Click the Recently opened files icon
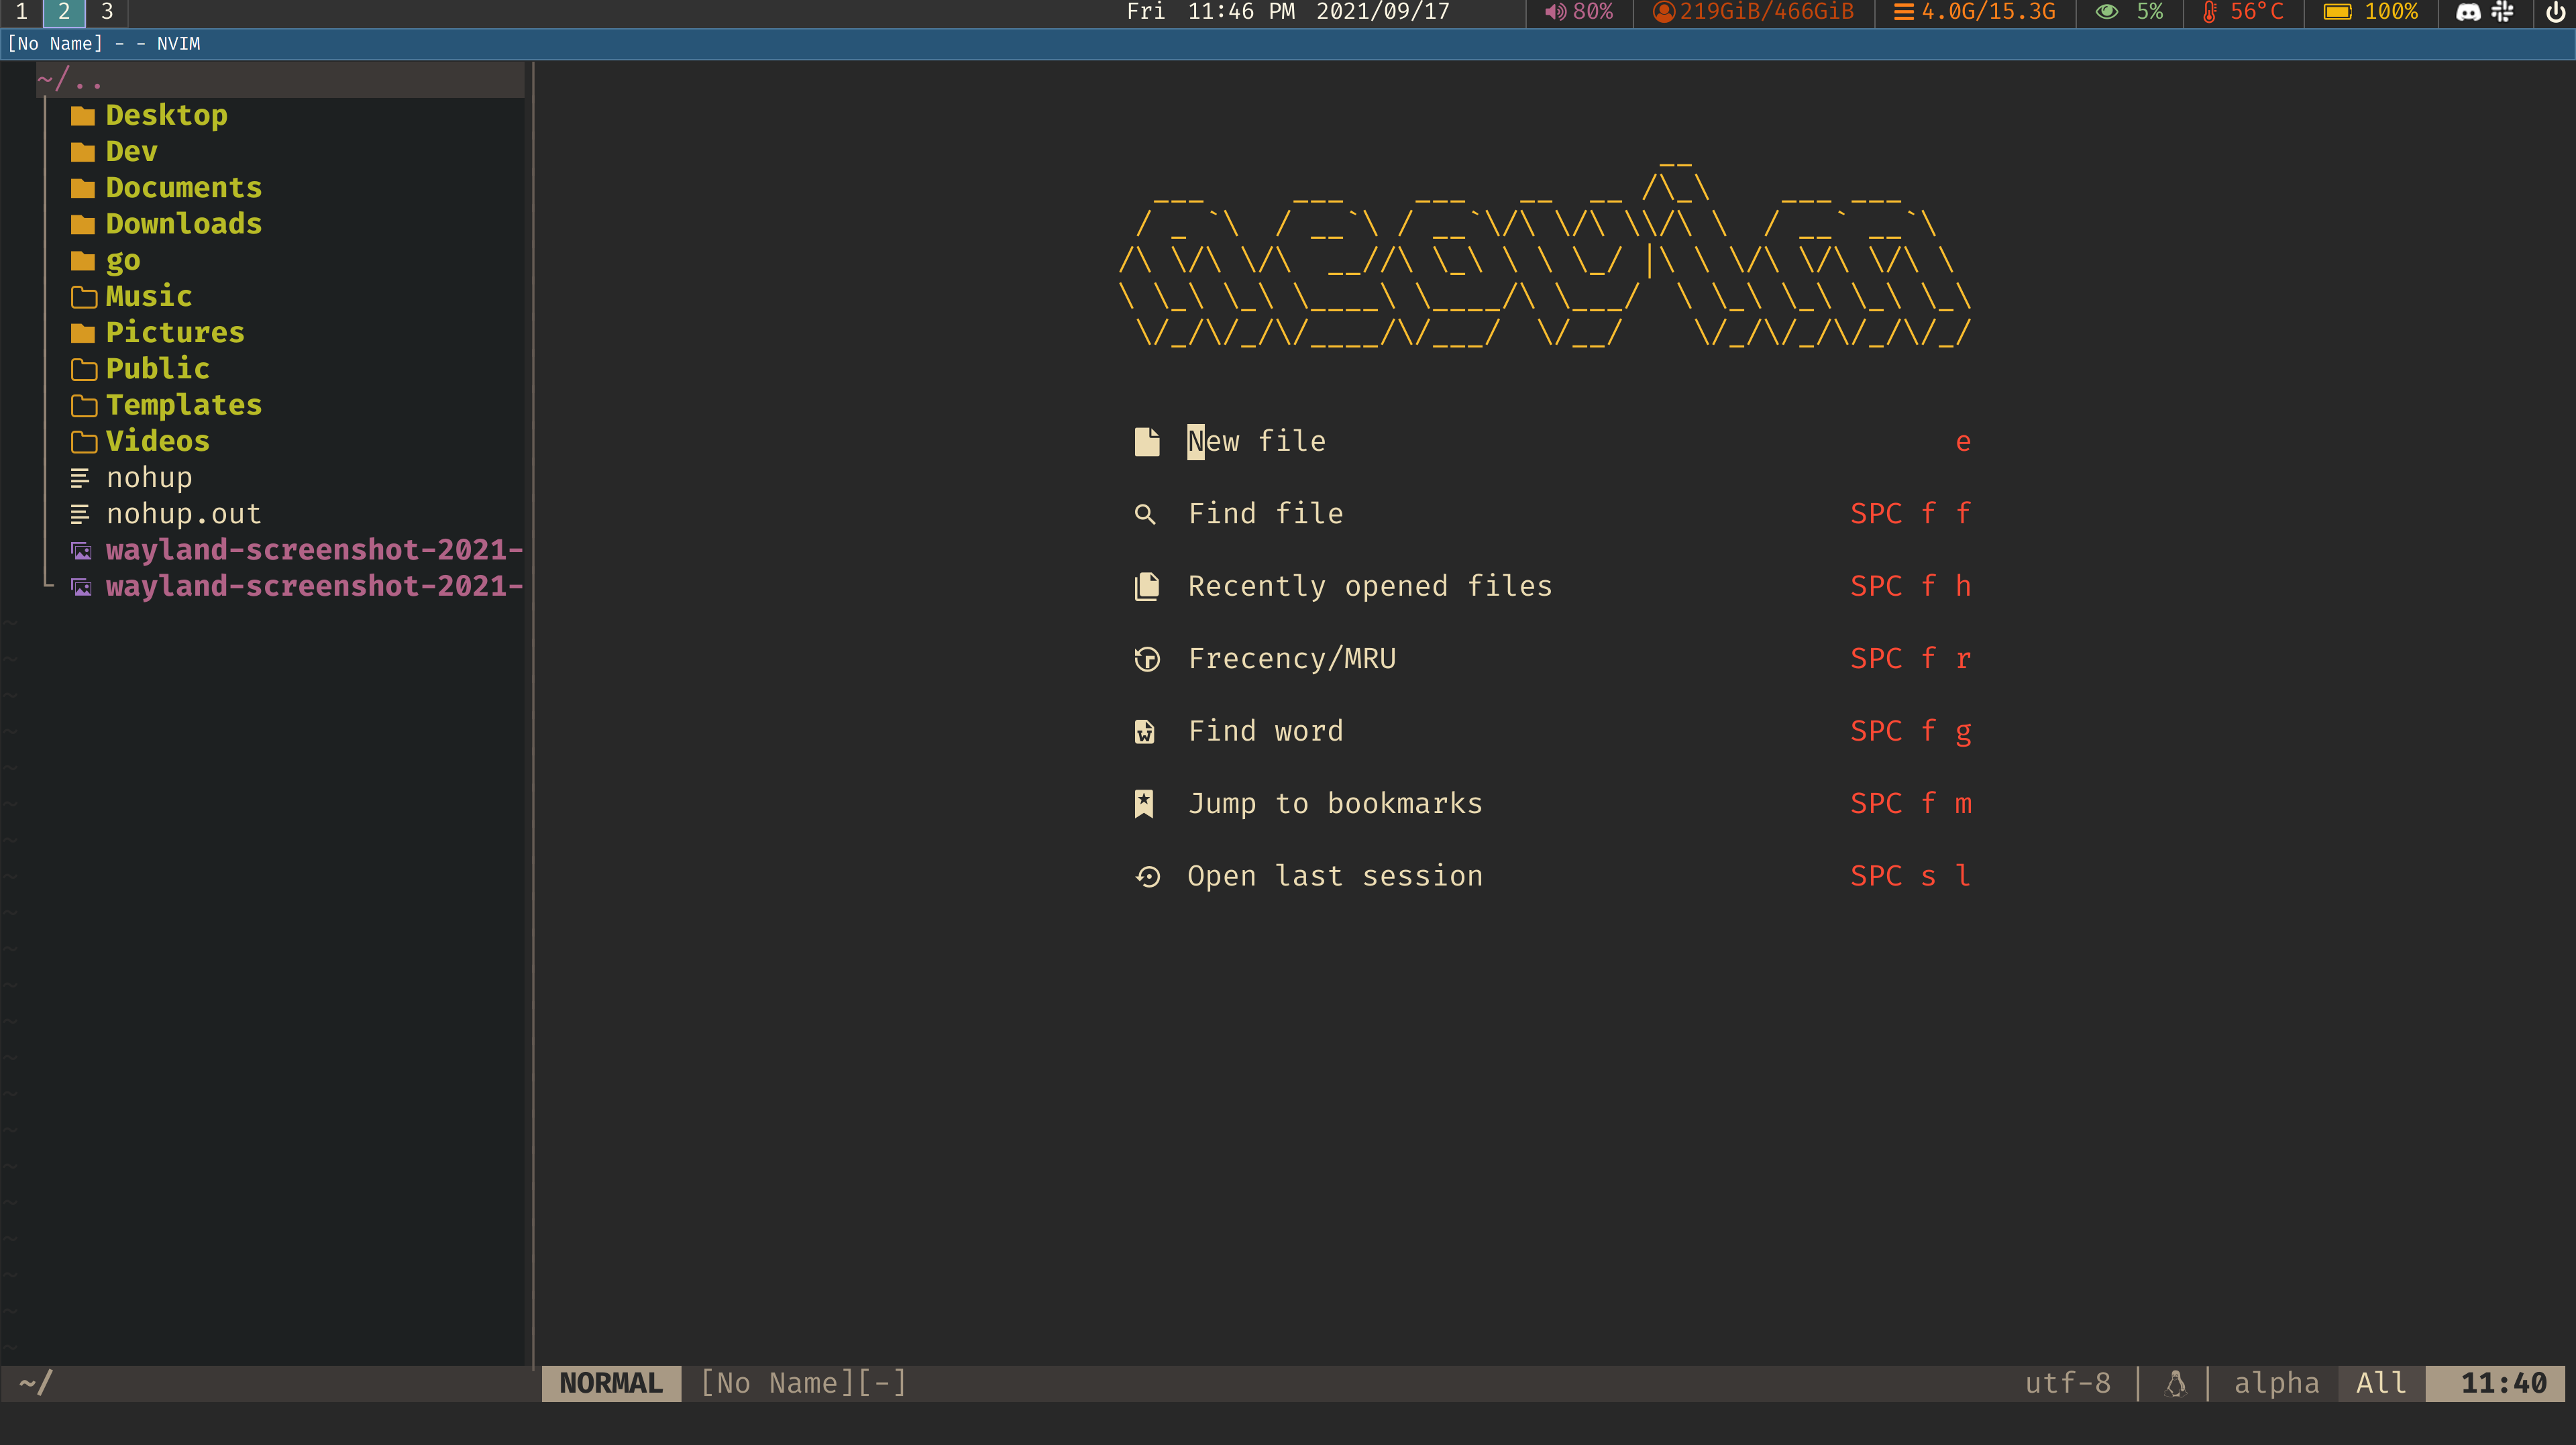Screen dimensions: 2576x1445 [x=1147, y=586]
